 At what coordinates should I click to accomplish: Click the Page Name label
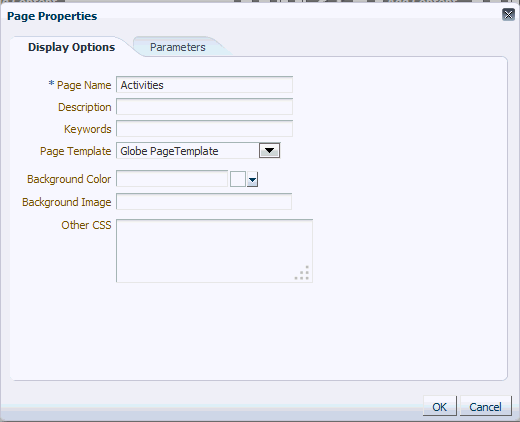coord(84,85)
